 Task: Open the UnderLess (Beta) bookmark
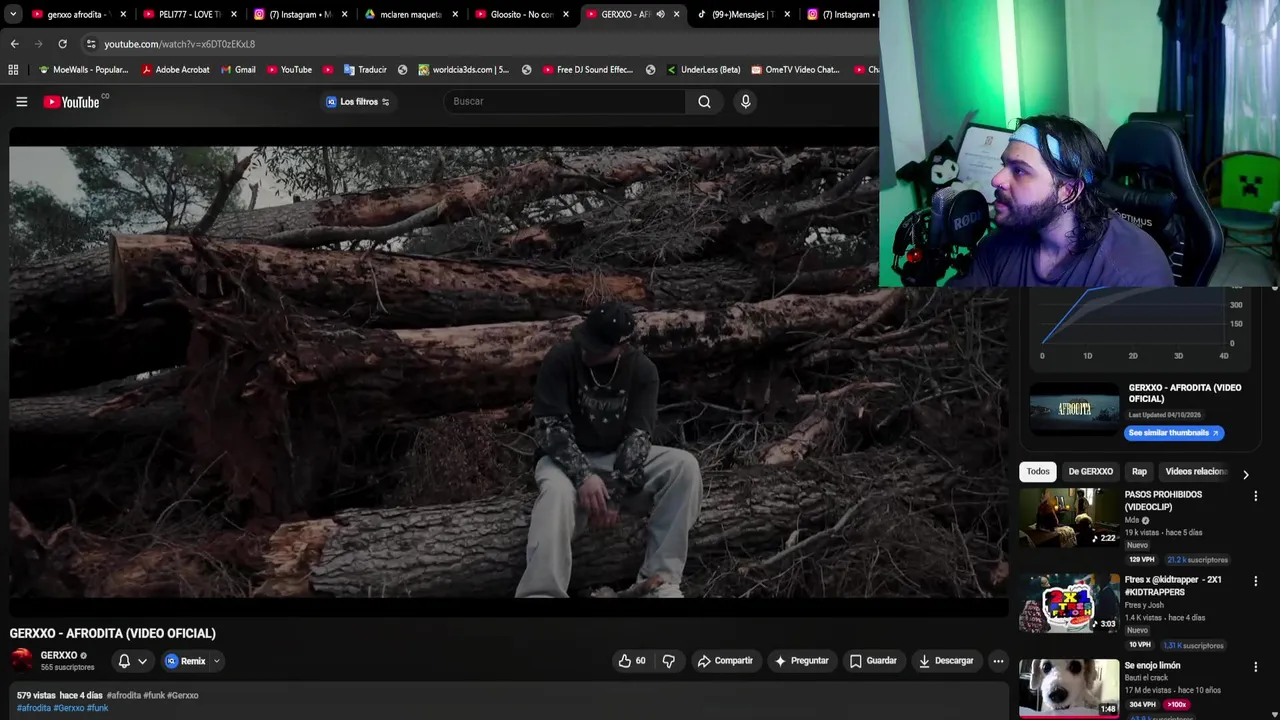703,70
